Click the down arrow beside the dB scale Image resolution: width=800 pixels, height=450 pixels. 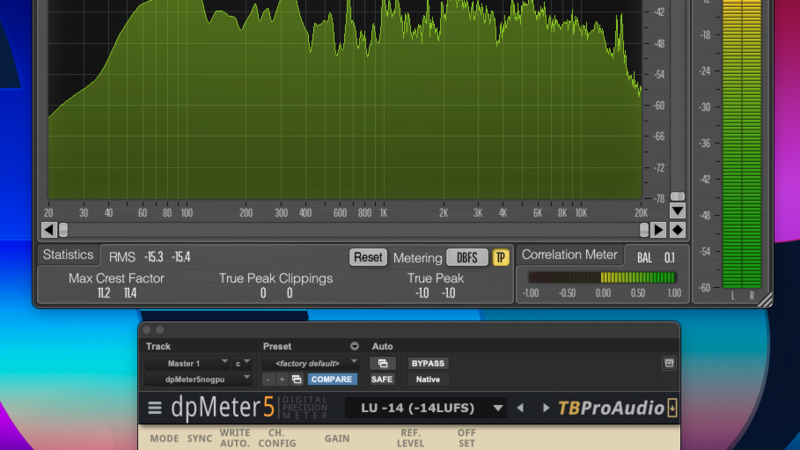pyautogui.click(x=677, y=211)
